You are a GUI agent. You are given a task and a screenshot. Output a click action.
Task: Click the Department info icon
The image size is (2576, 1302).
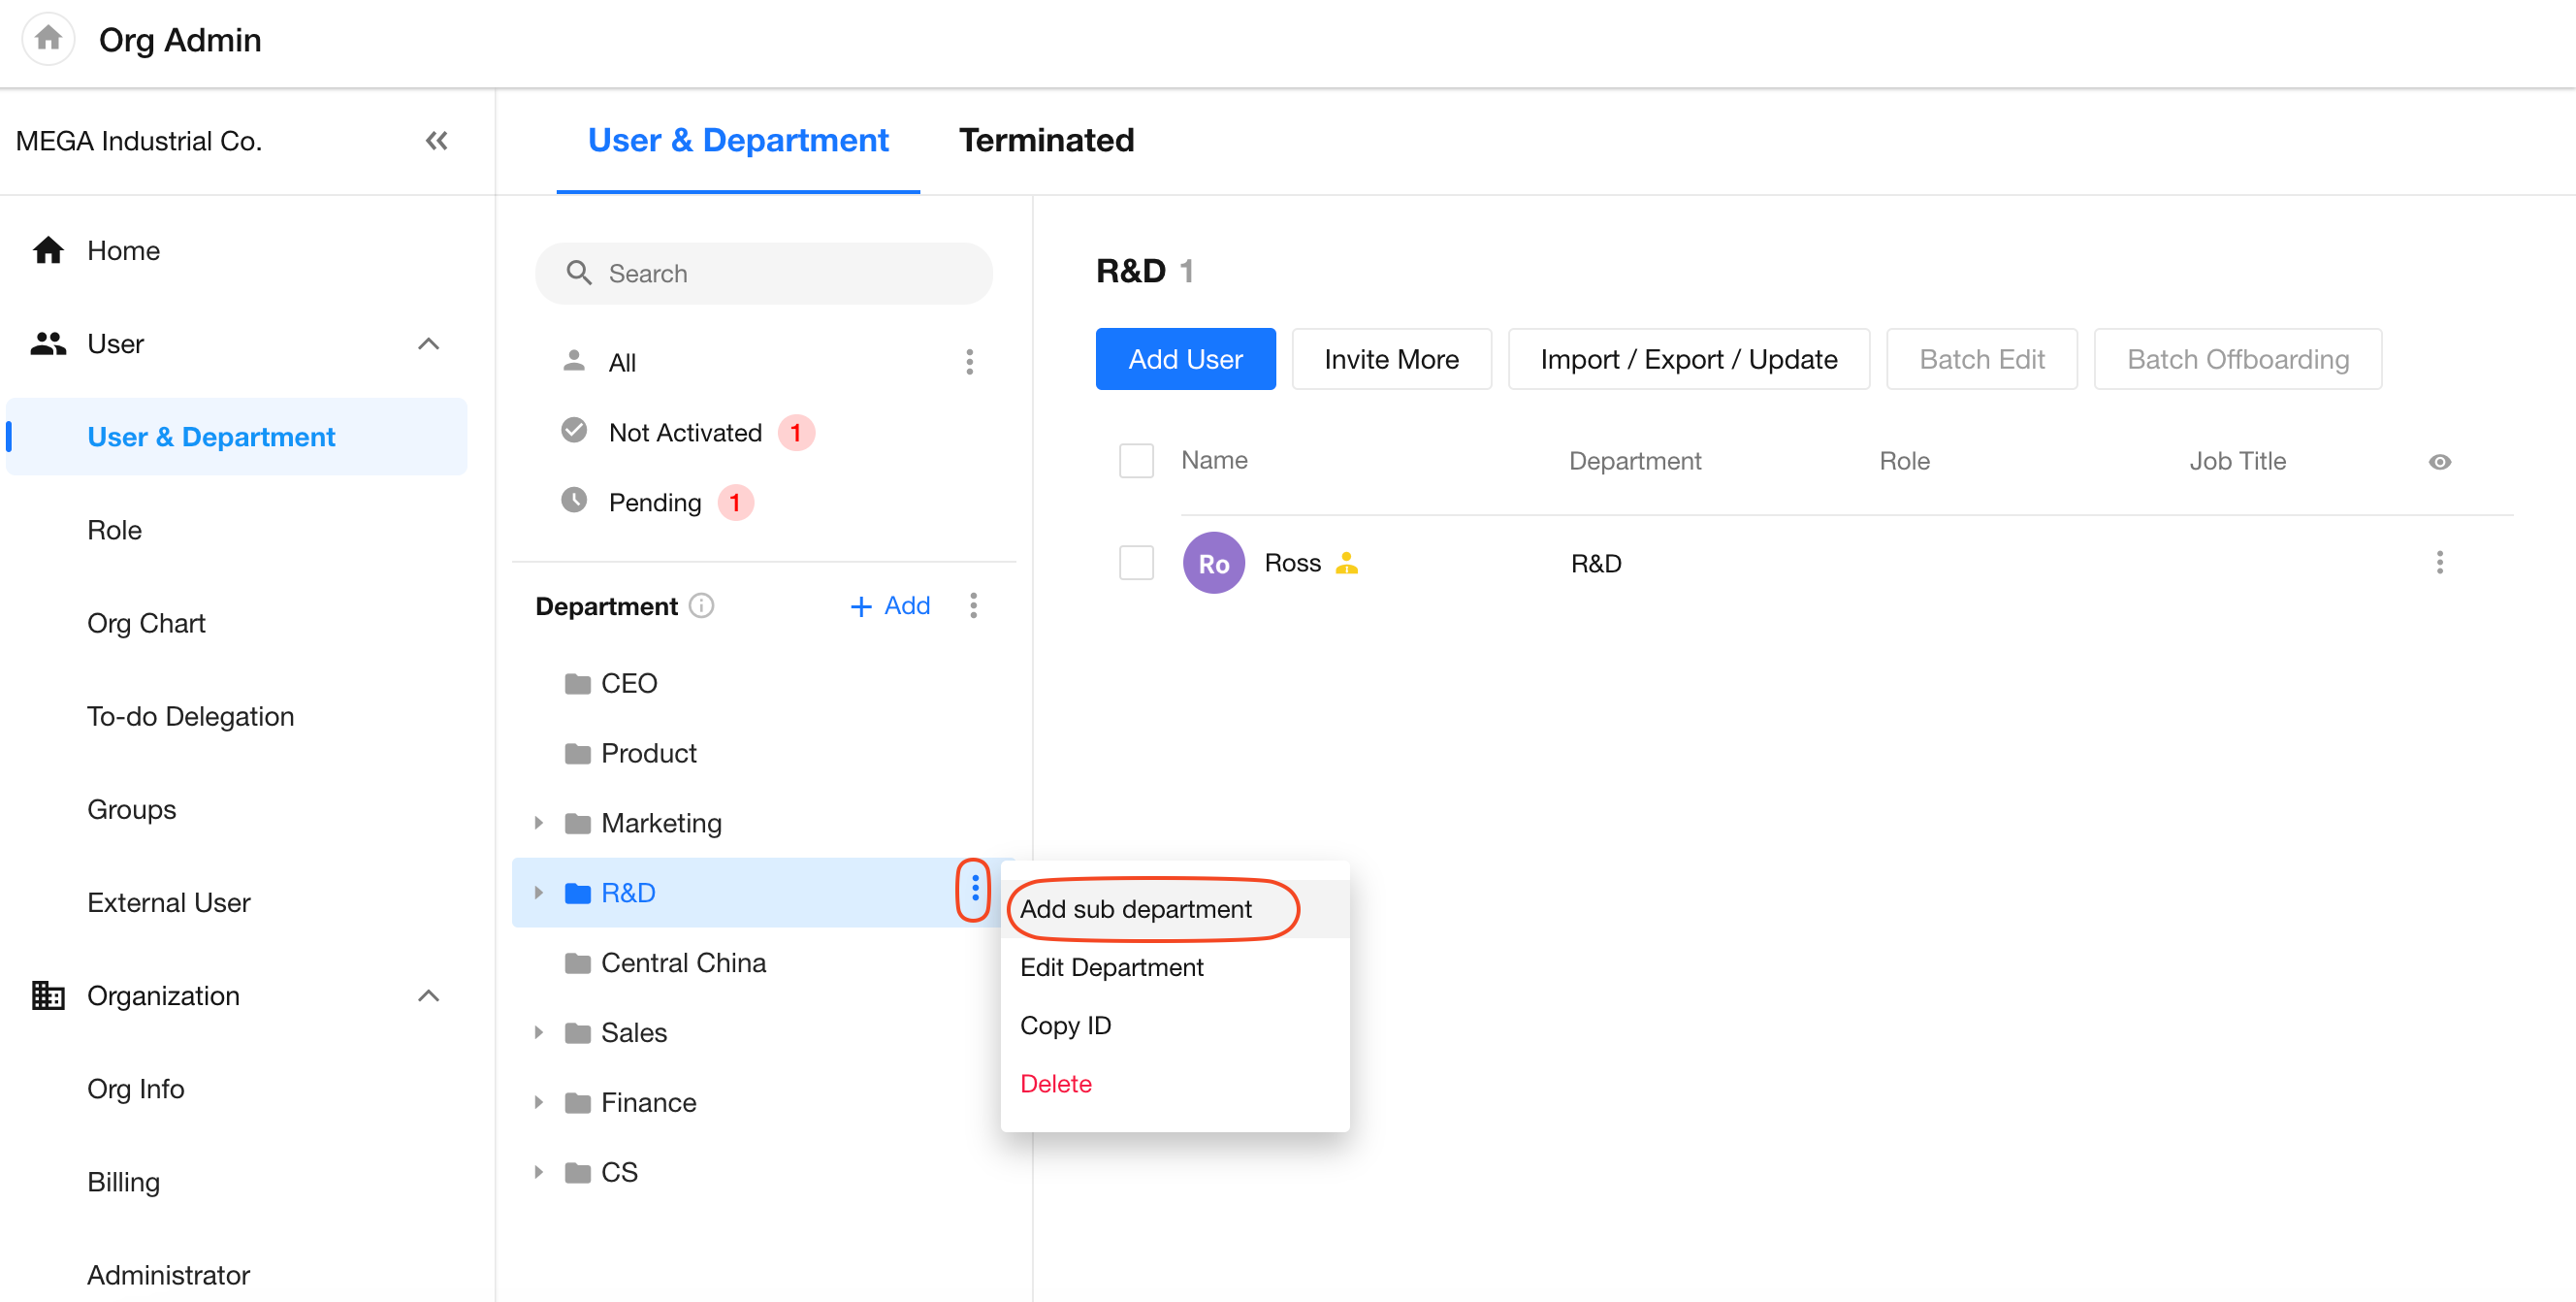(x=702, y=606)
